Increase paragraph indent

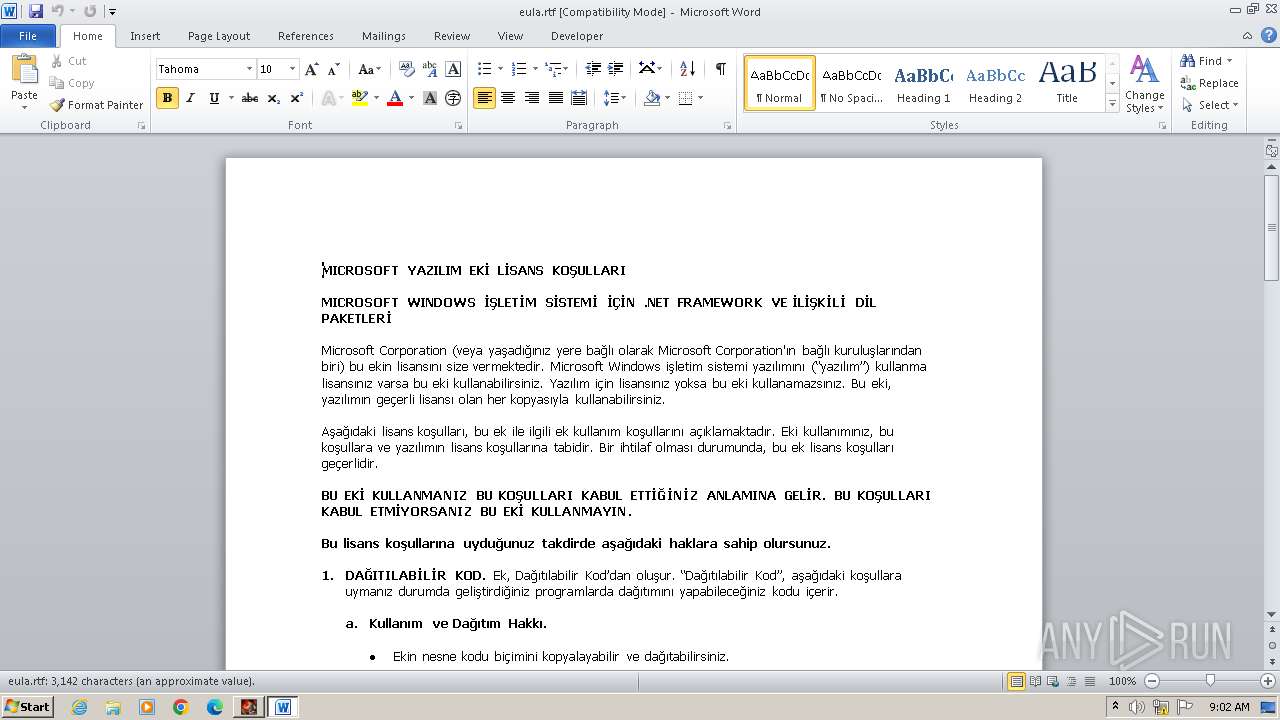tap(616, 69)
